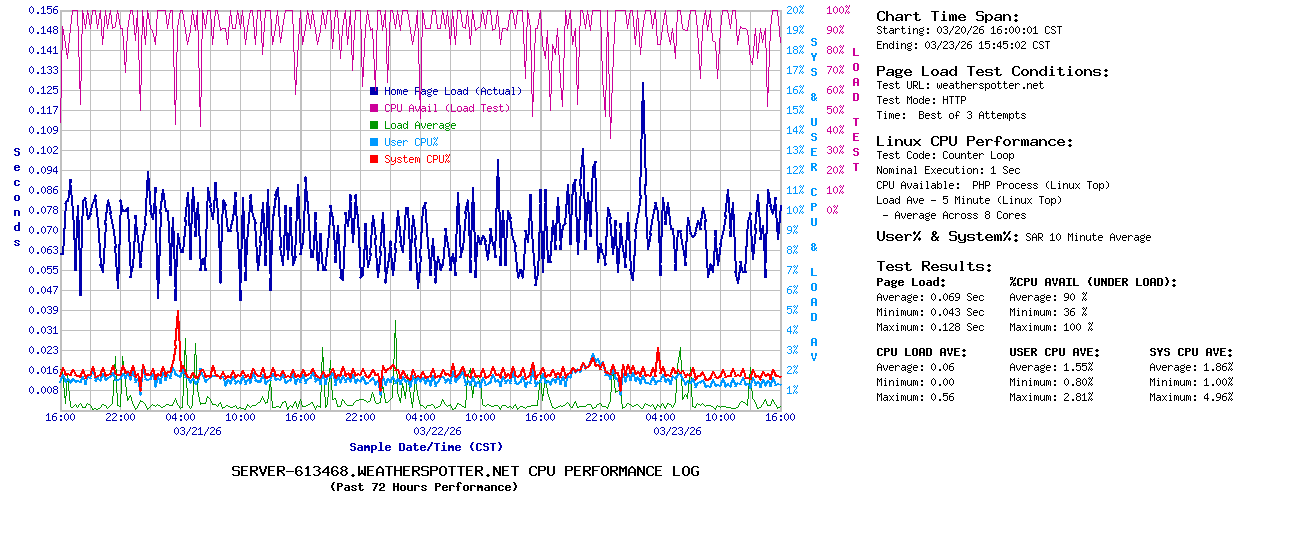
Task: Click the Test Results heading
Action: click(934, 266)
